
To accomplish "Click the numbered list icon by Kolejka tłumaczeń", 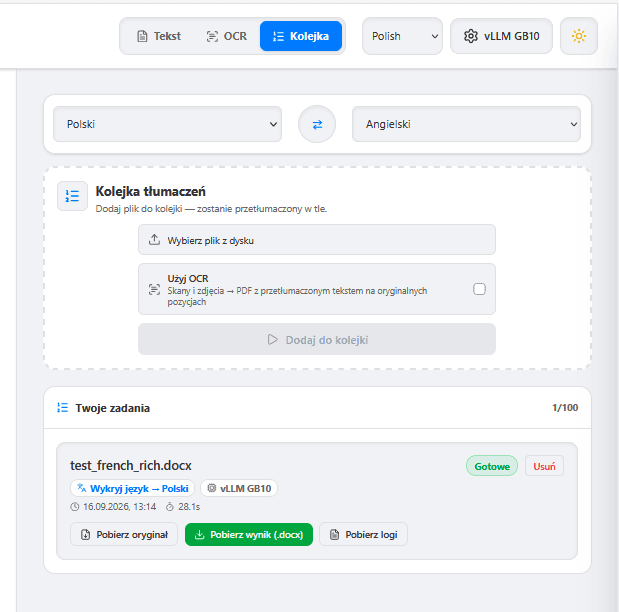I will coord(72,196).
